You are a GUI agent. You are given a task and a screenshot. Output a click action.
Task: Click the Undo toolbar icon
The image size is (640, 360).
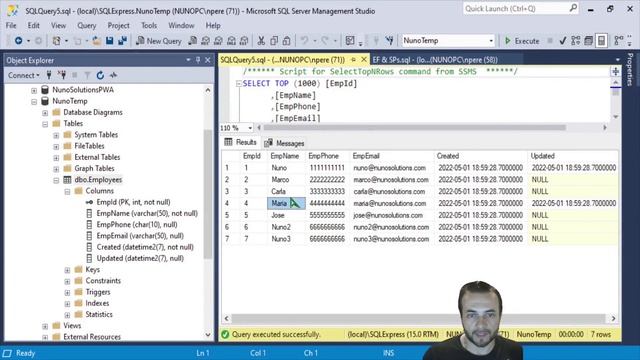304,40
